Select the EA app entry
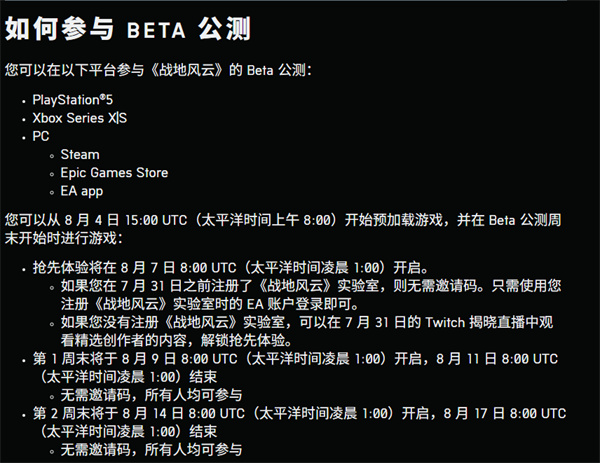Screen dimensions: 600x463 coord(82,190)
